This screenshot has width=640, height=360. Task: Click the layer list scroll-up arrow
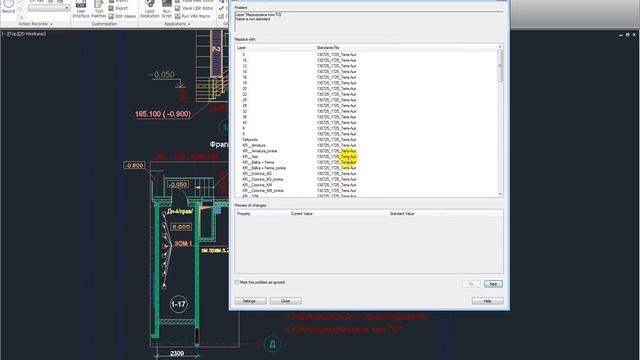500,47
